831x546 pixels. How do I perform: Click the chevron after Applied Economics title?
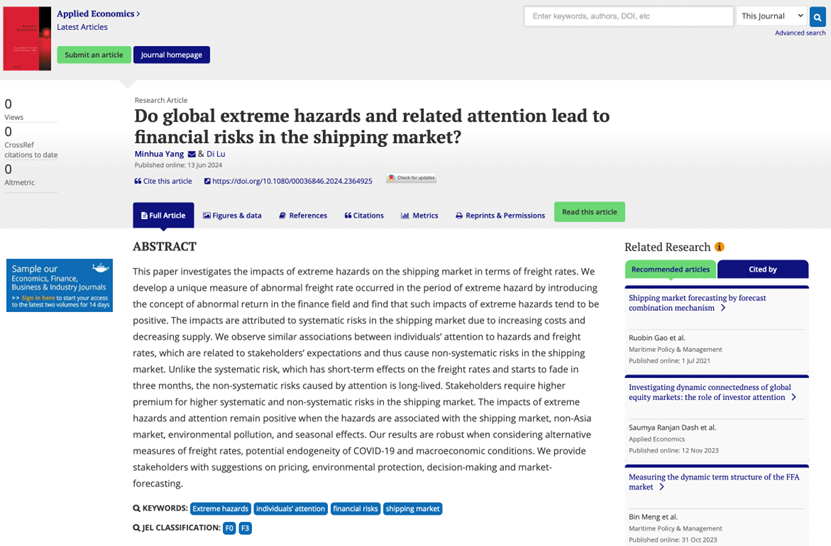[138, 14]
